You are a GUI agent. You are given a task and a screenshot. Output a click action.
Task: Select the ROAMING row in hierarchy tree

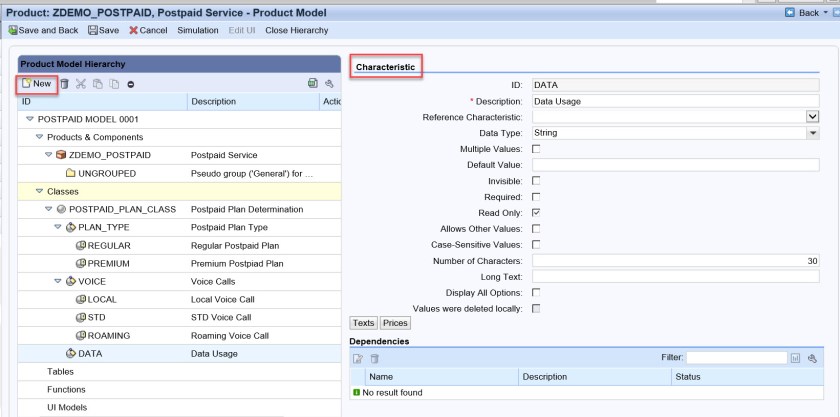pyautogui.click(x=110, y=336)
